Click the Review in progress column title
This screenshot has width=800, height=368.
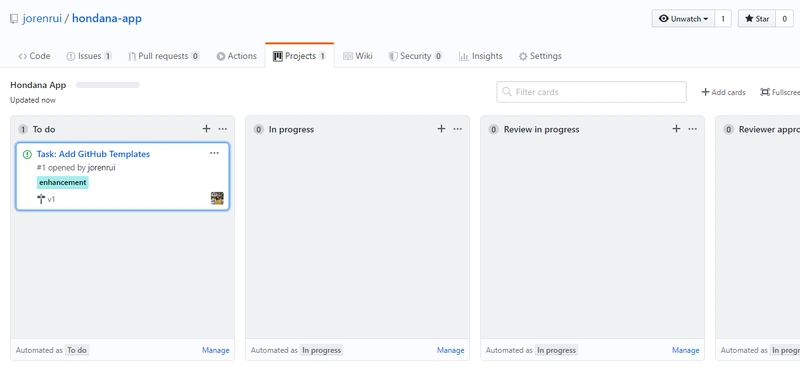[541, 130]
